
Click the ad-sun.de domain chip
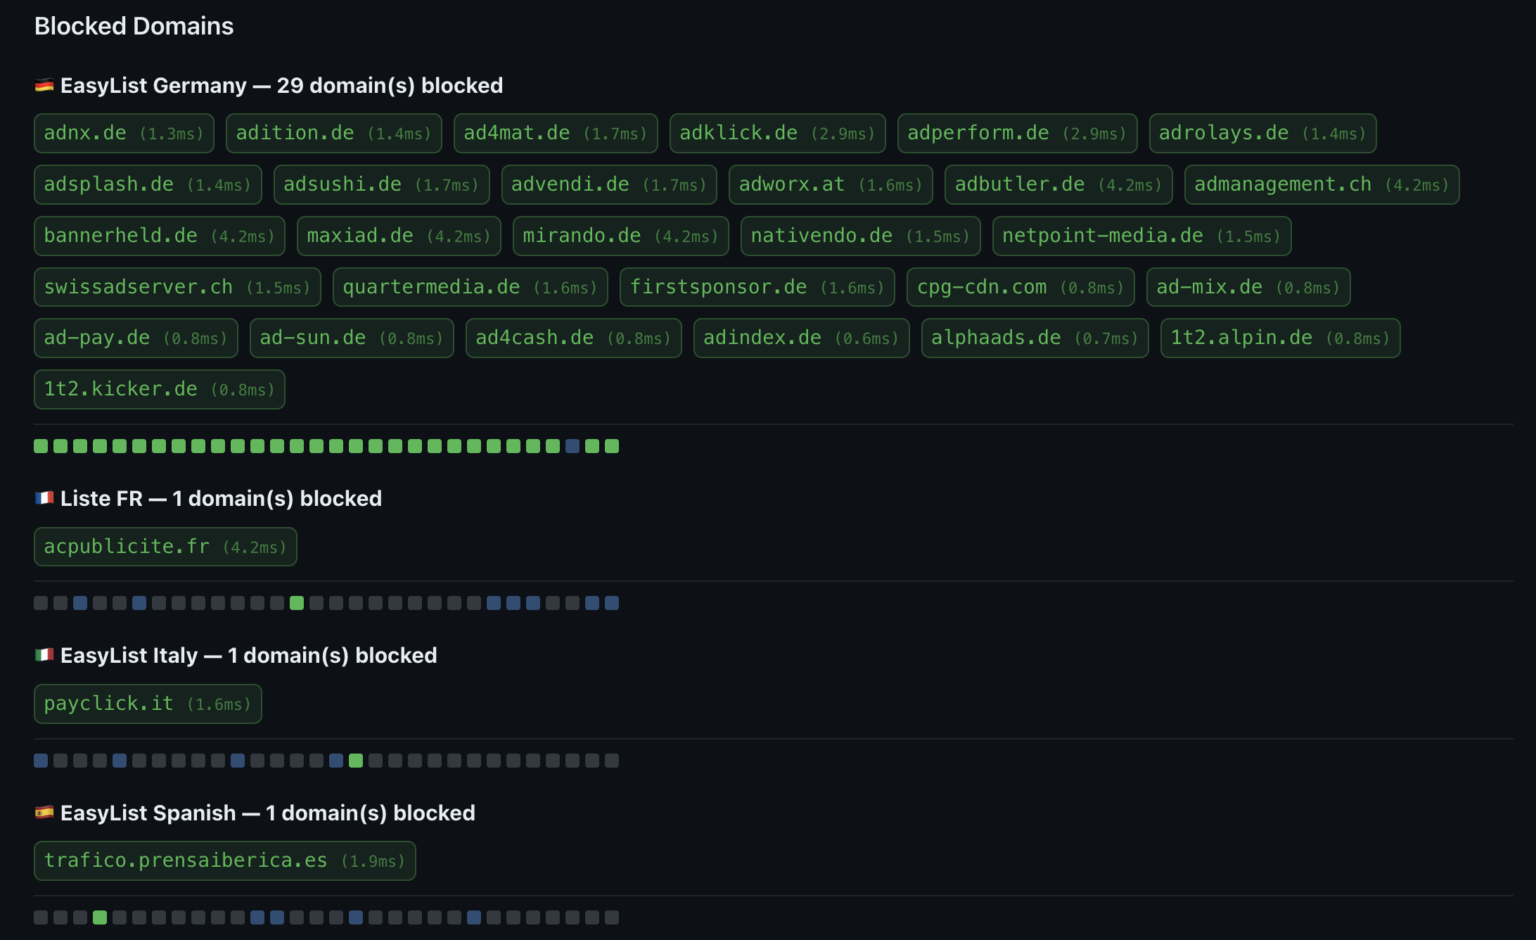(352, 338)
